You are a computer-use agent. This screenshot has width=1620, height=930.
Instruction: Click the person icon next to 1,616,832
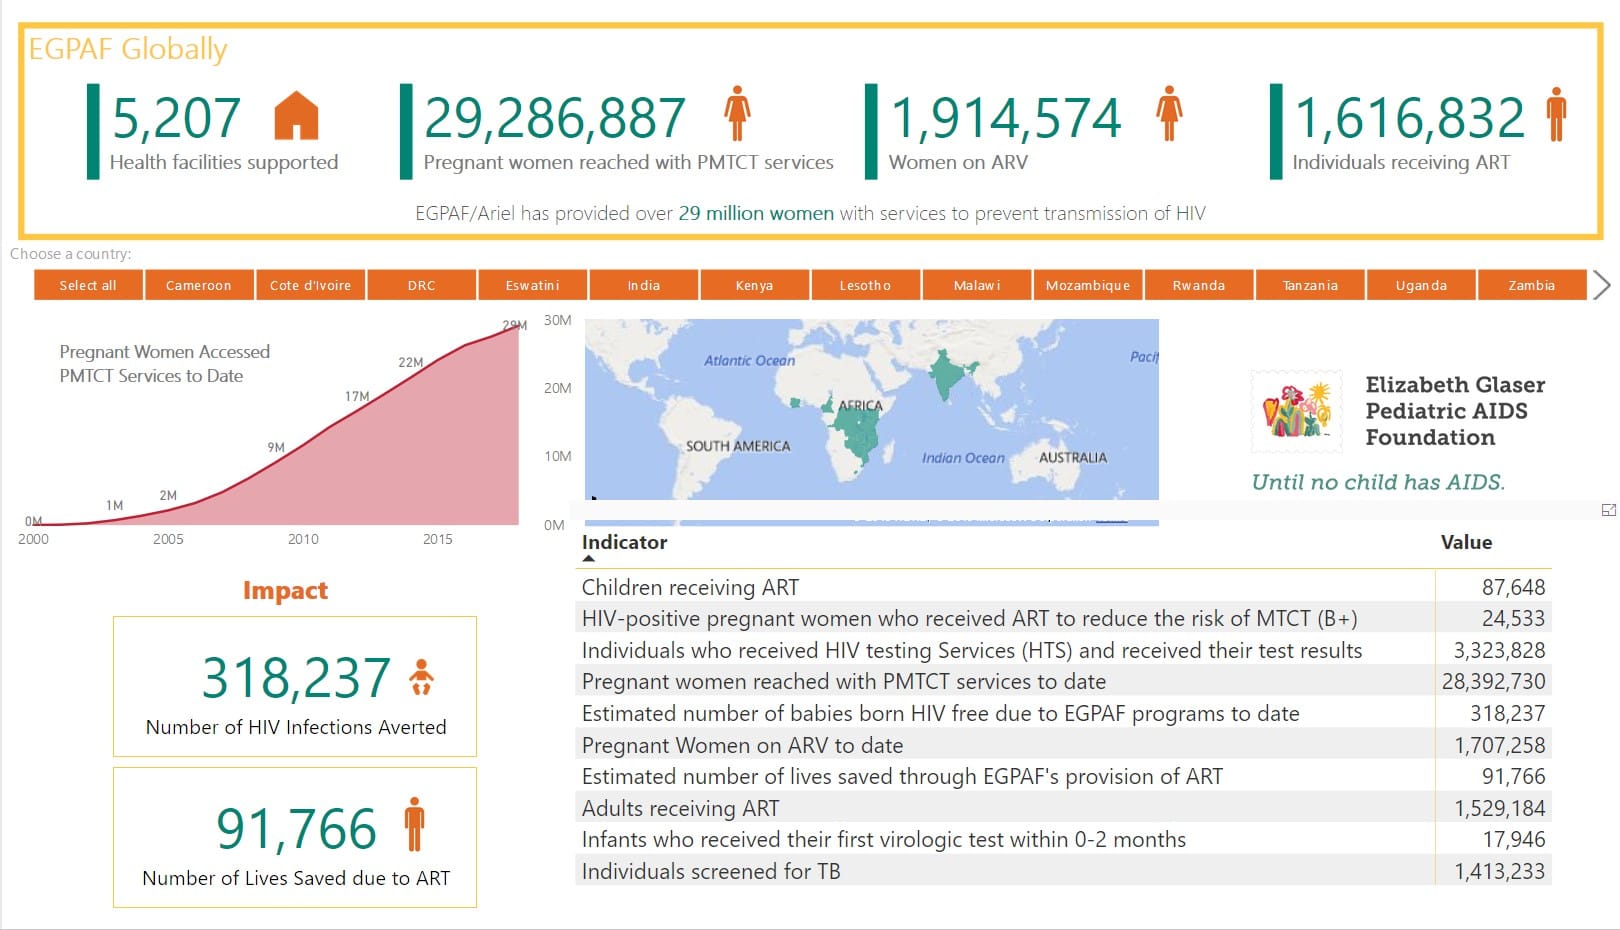click(1556, 114)
